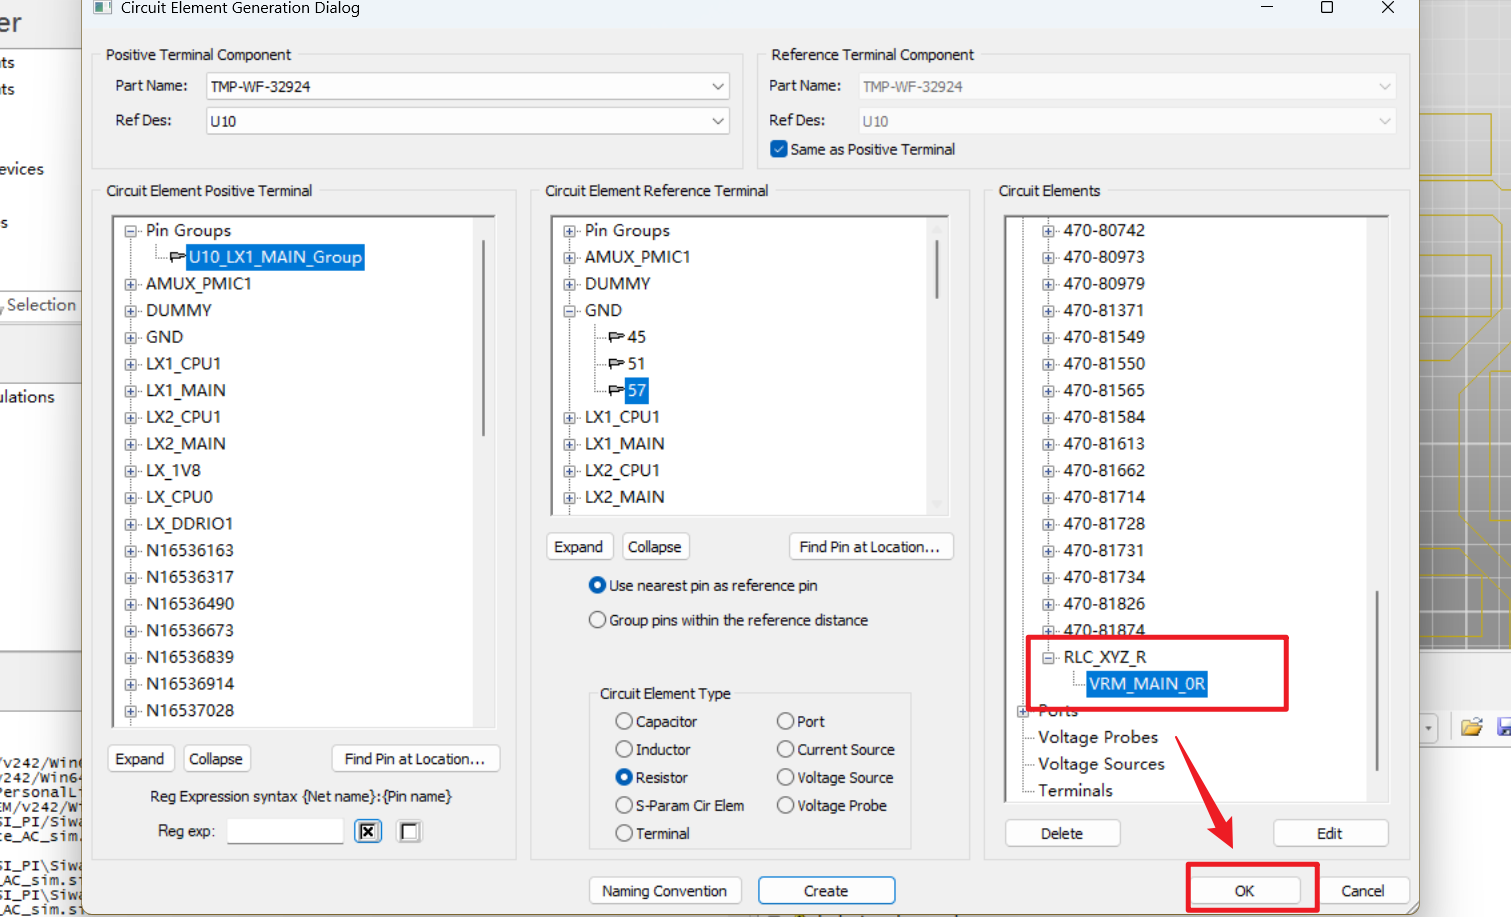Click the open folder icon in background window

click(x=1471, y=727)
